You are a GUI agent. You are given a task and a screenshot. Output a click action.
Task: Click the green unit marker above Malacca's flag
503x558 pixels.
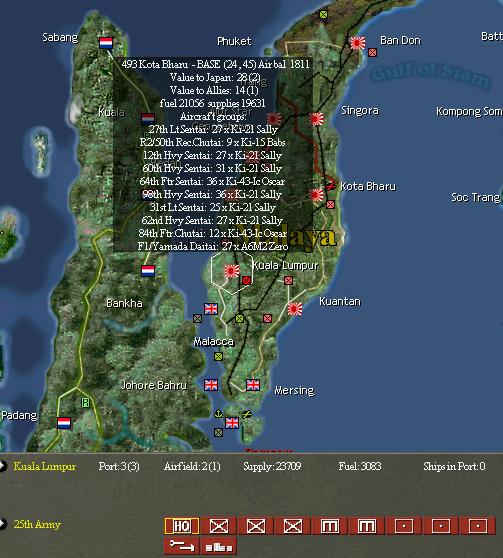pos(240,318)
